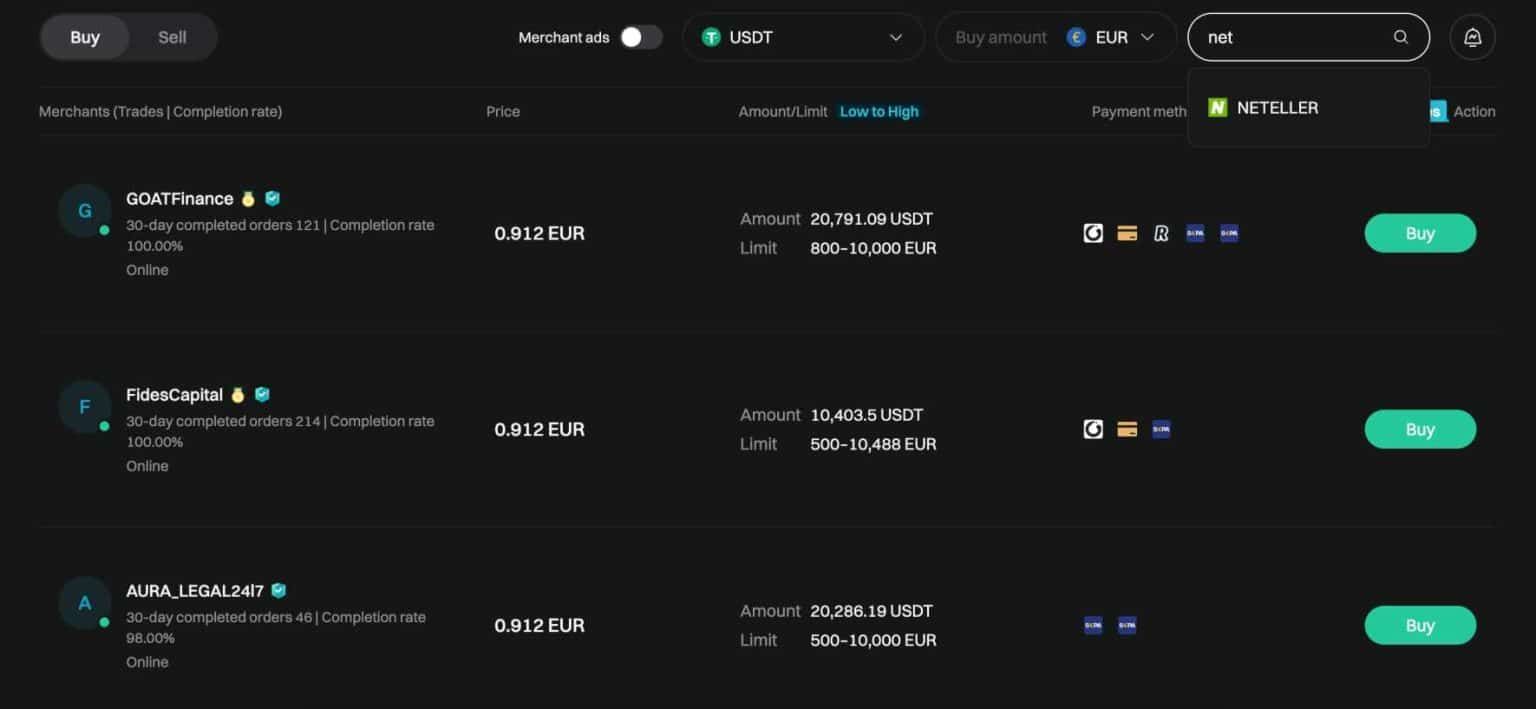Click the notification bell icon
The width and height of the screenshot is (1536, 709).
click(1472, 37)
